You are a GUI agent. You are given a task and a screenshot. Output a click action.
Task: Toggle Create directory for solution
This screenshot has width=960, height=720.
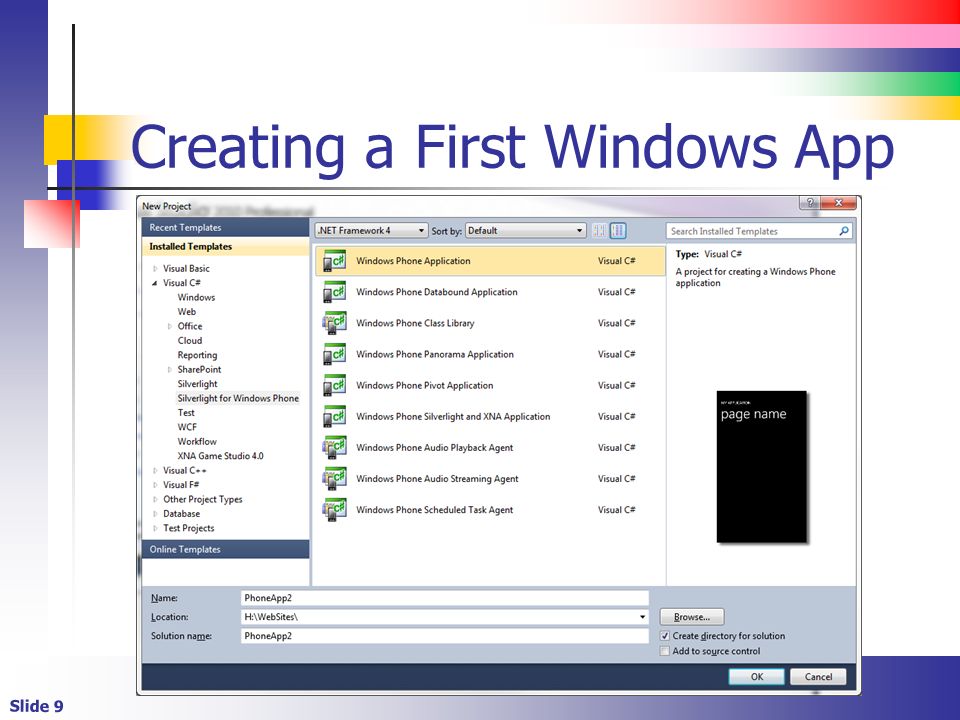pyautogui.click(x=665, y=636)
